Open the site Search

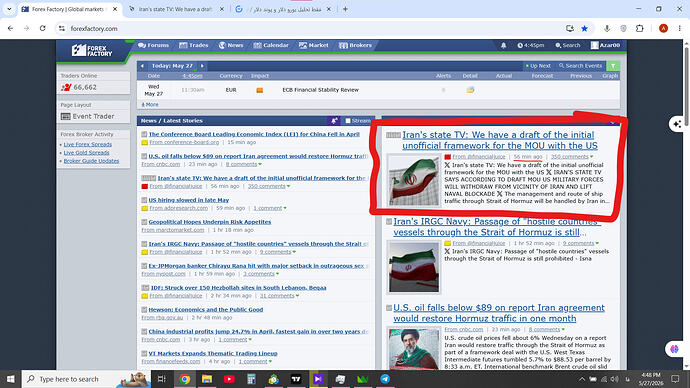[568, 45]
